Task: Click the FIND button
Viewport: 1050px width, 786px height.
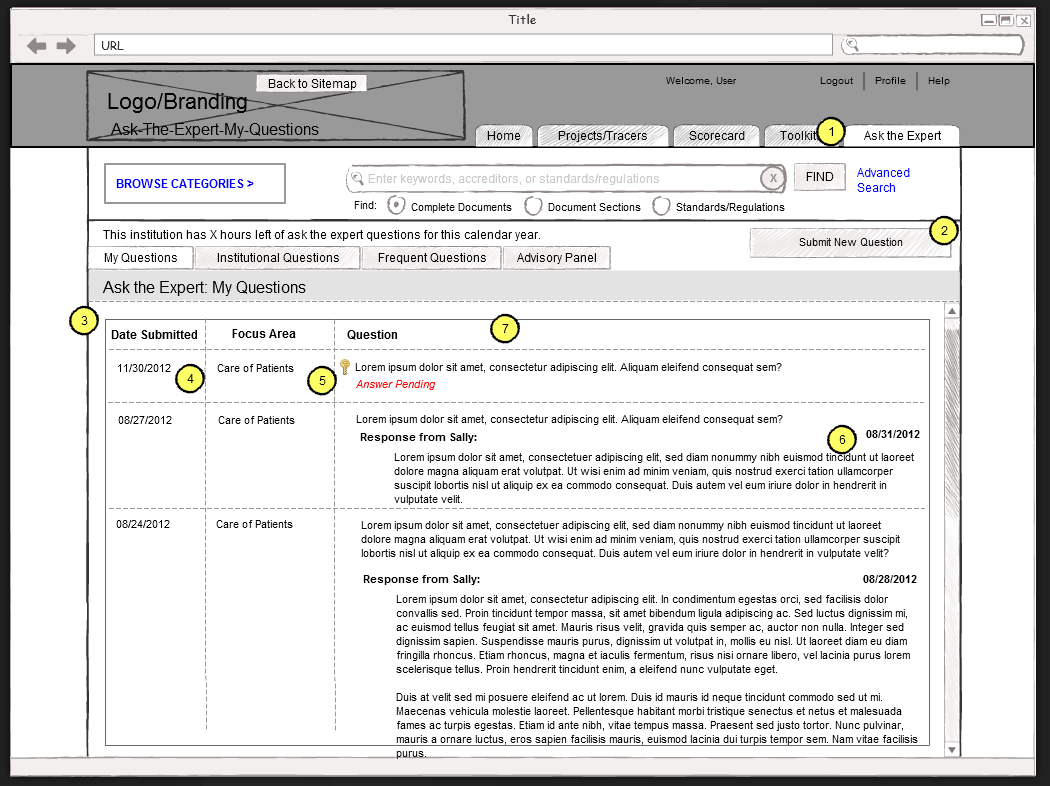Action: (x=820, y=177)
